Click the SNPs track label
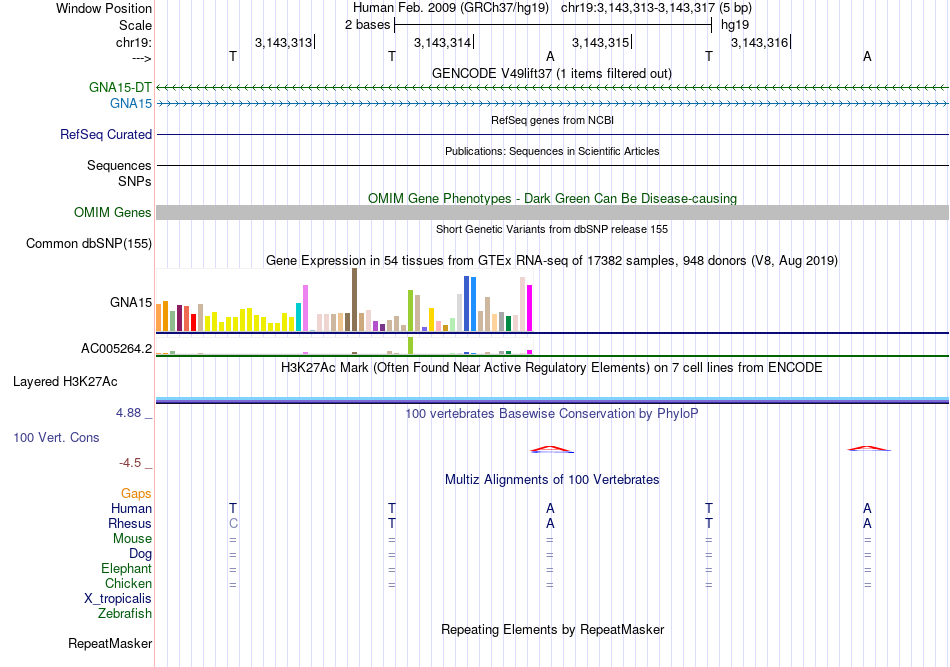Screen dimensions: 950x667 click(x=135, y=181)
